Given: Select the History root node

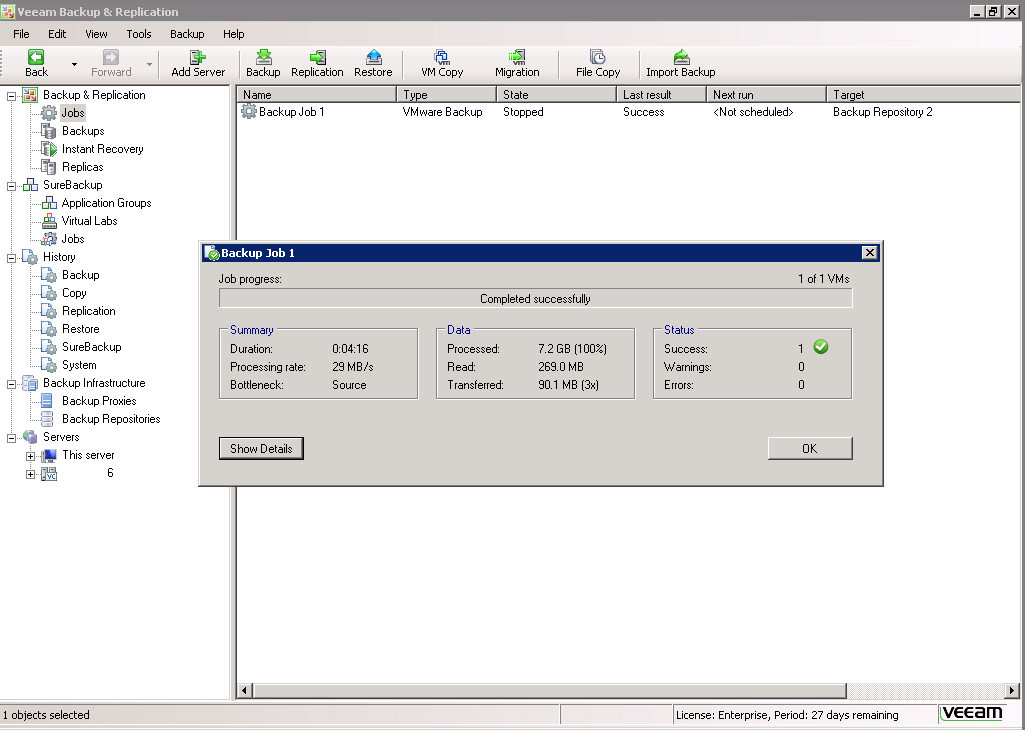Looking at the screenshot, I should [x=59, y=257].
